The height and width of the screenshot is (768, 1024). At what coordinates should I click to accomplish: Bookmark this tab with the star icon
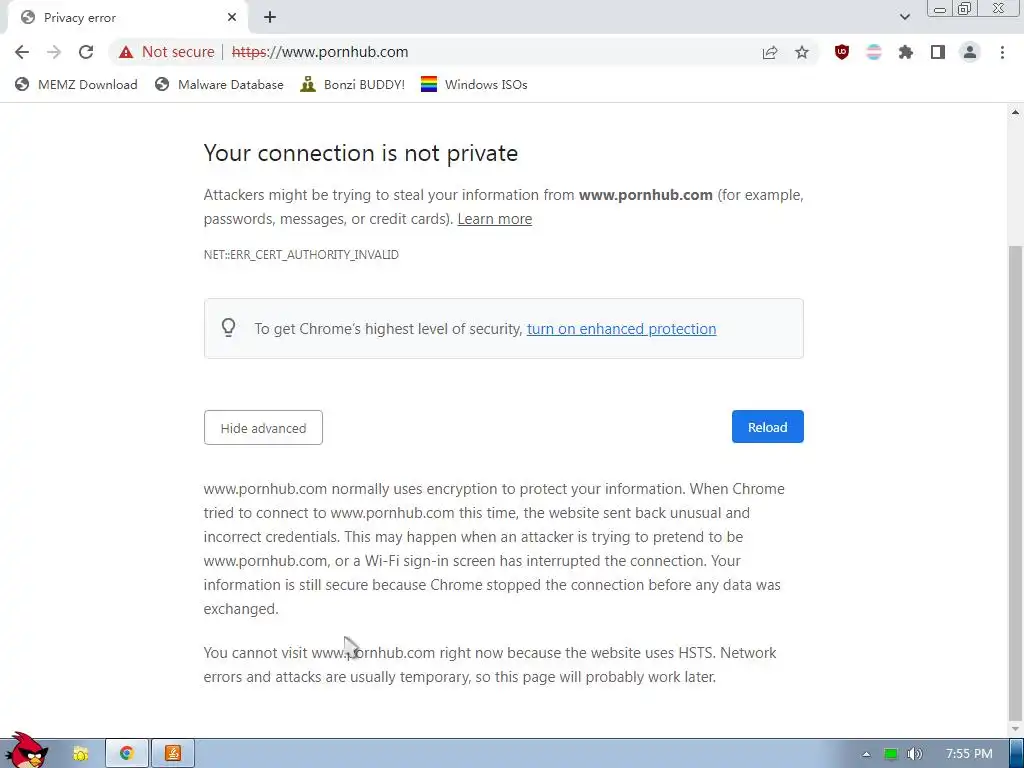802,52
